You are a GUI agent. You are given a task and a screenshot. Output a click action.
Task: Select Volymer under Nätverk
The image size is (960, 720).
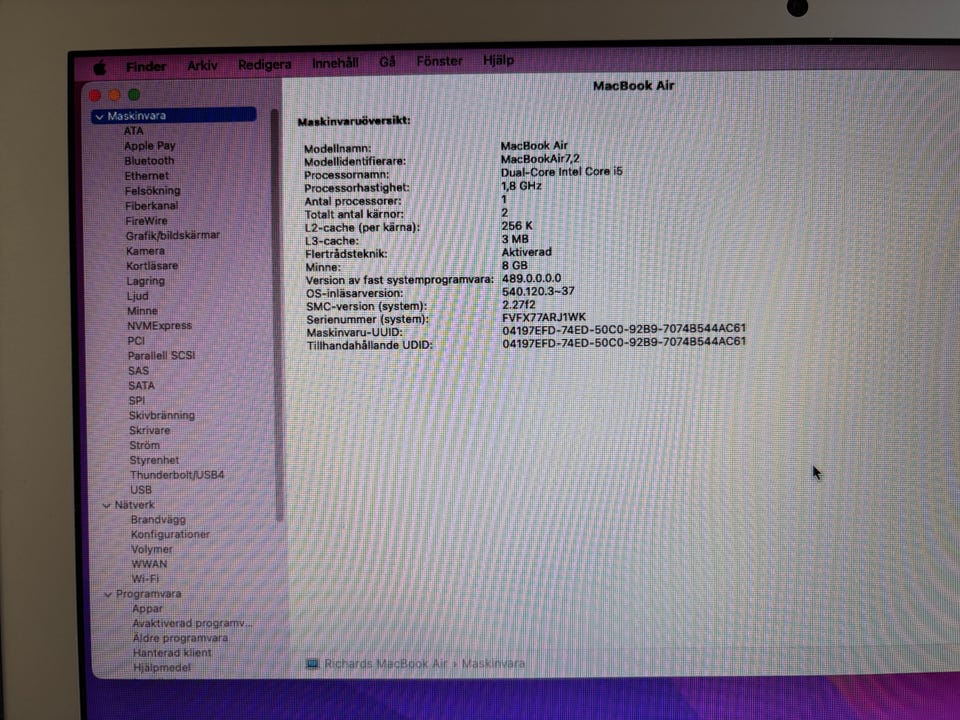[x=152, y=549]
